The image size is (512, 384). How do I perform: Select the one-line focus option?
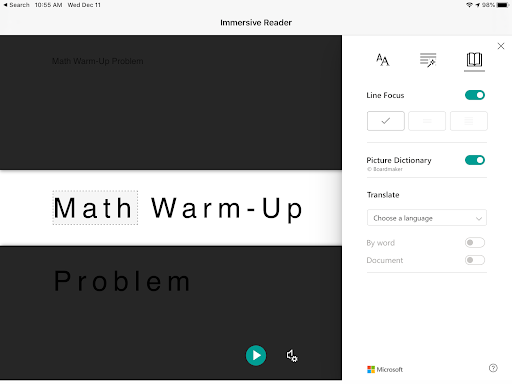click(386, 121)
